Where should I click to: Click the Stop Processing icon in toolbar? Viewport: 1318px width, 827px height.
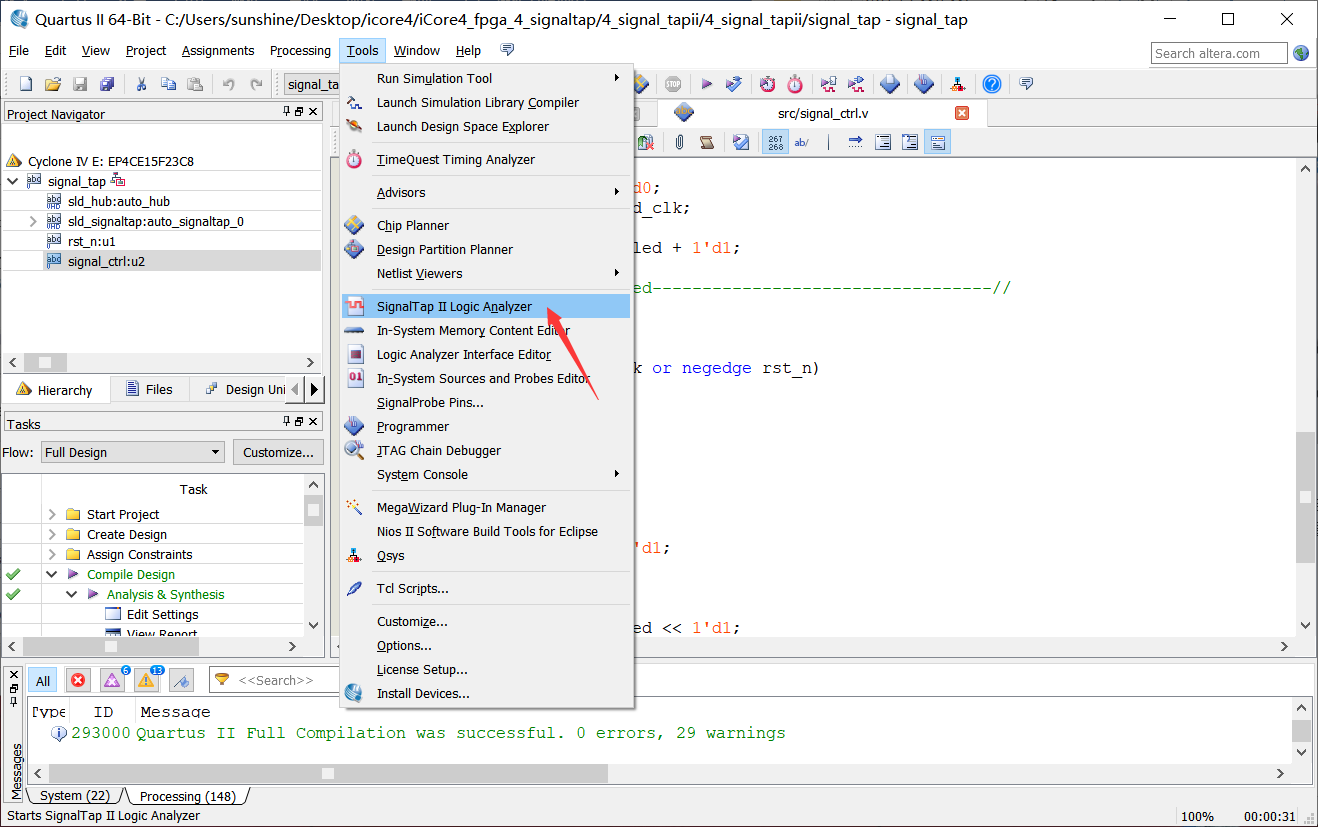pos(673,85)
